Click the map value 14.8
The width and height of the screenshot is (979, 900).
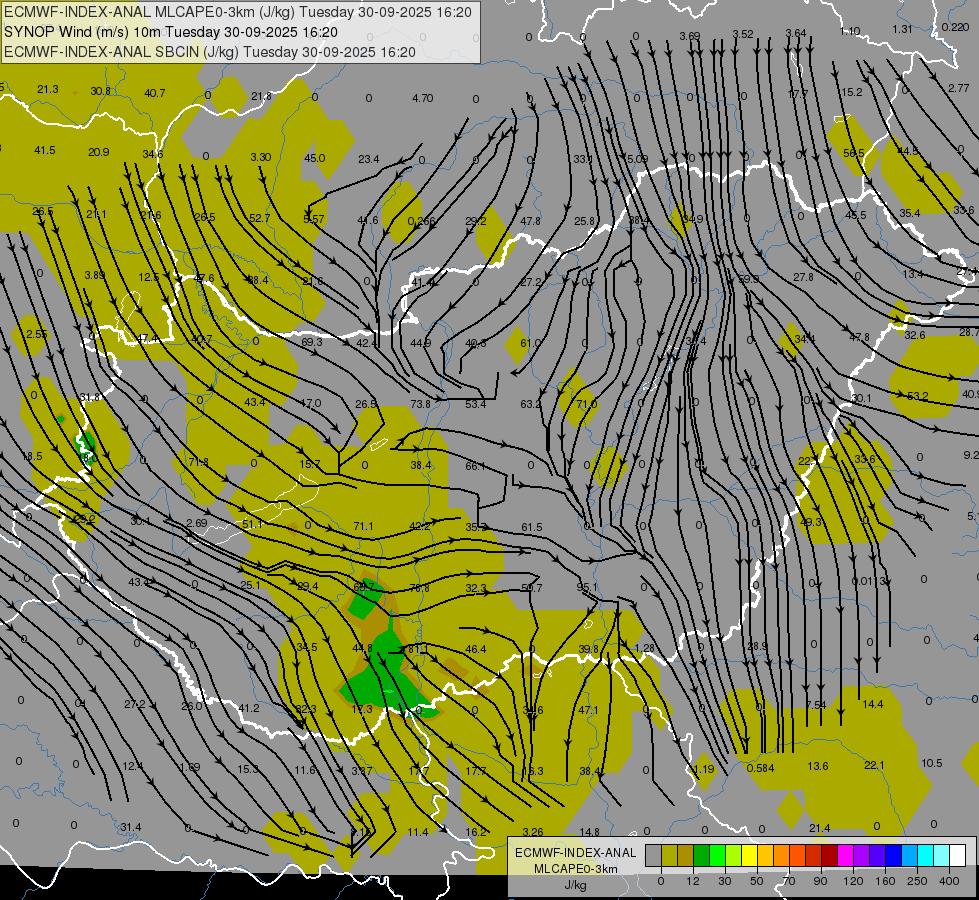(x=589, y=832)
